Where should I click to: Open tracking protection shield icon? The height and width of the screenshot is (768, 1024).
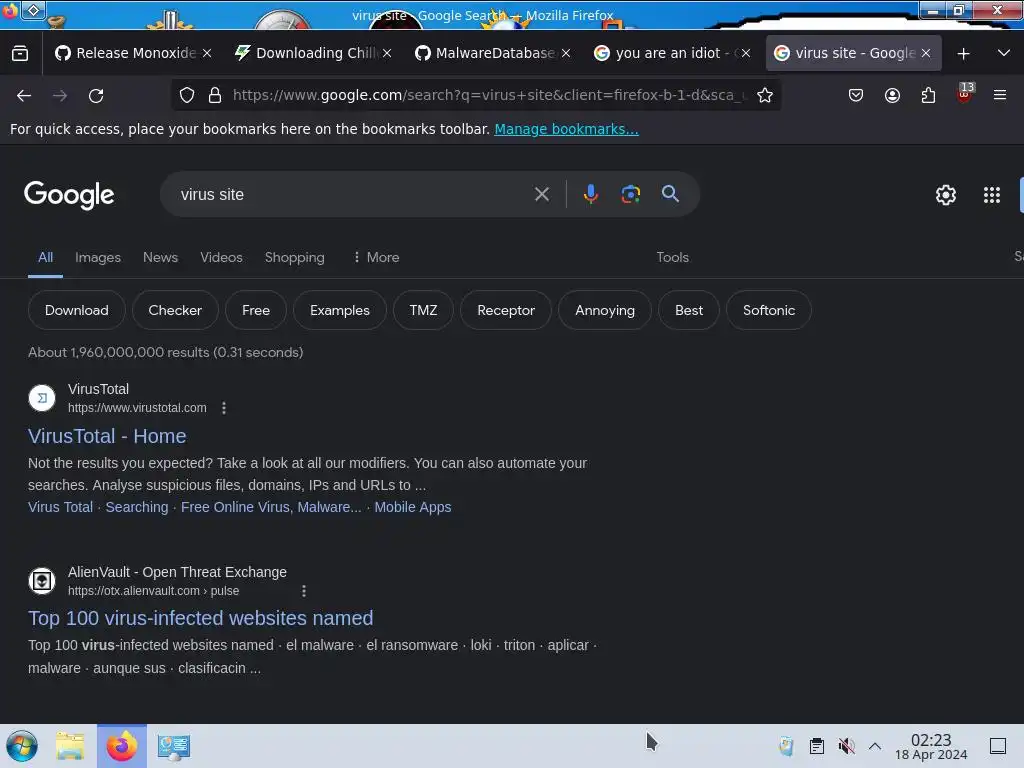point(187,95)
